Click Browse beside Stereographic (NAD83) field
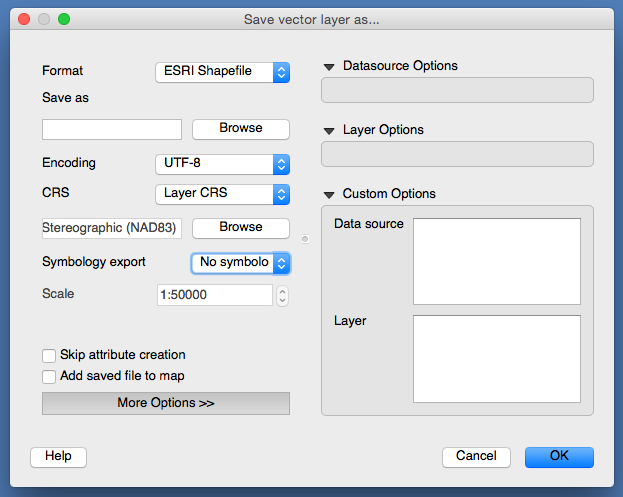 click(x=241, y=228)
